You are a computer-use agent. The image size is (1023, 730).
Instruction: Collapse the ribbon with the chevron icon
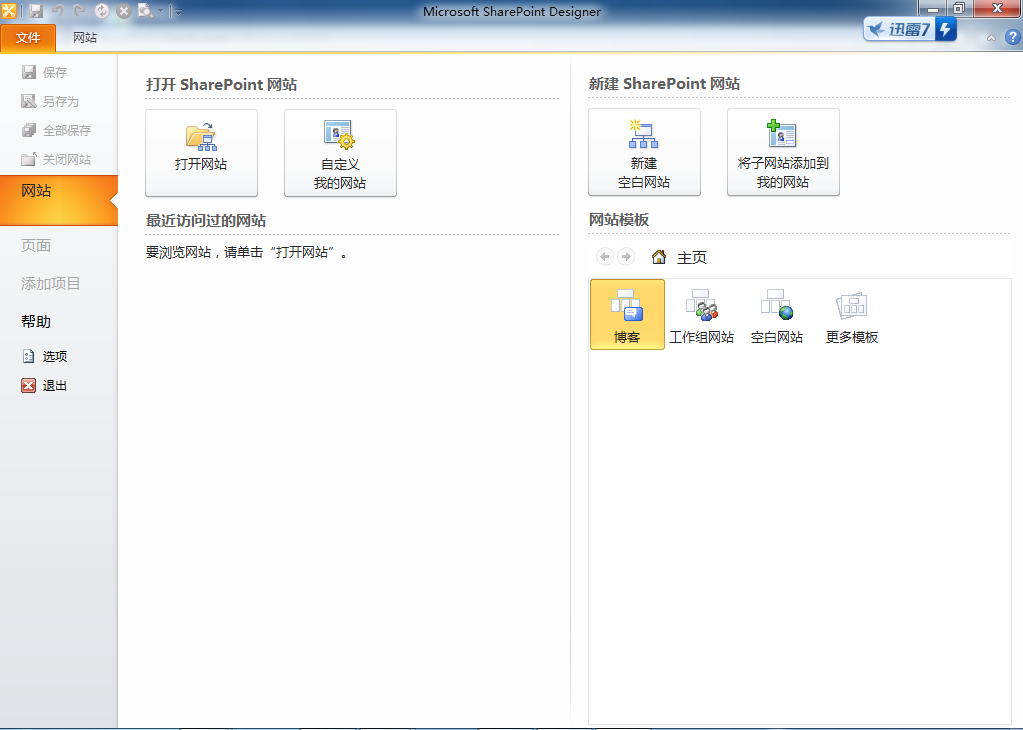tap(991, 37)
